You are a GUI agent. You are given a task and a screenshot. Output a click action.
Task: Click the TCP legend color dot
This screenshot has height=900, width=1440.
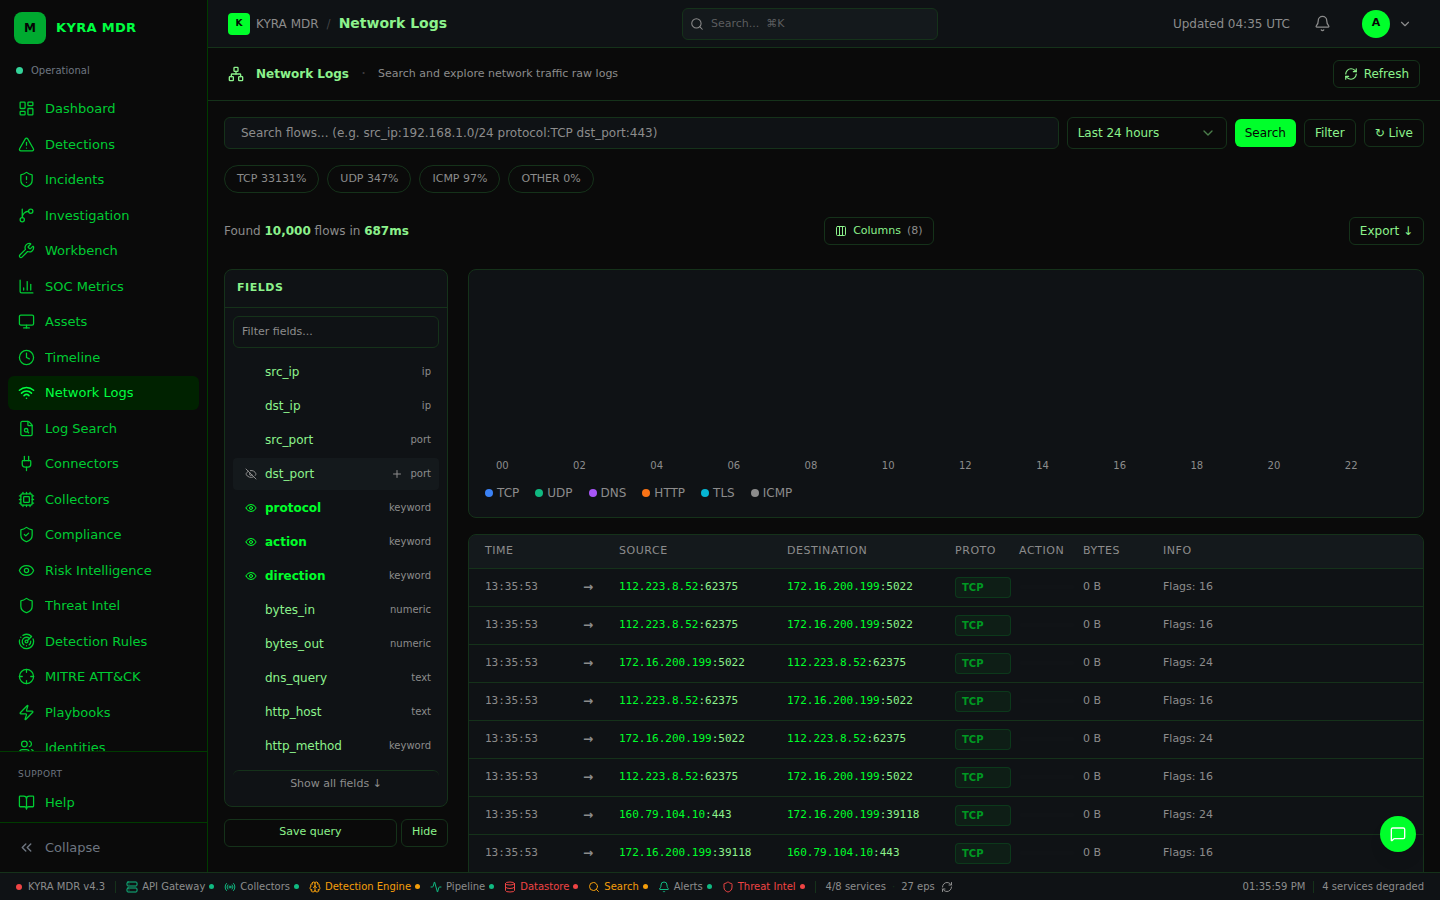[488, 492]
